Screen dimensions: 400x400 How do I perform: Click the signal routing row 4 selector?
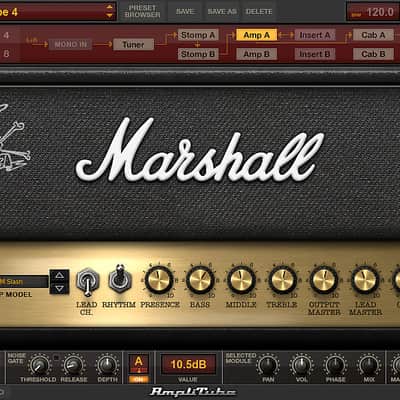click(x=6, y=35)
